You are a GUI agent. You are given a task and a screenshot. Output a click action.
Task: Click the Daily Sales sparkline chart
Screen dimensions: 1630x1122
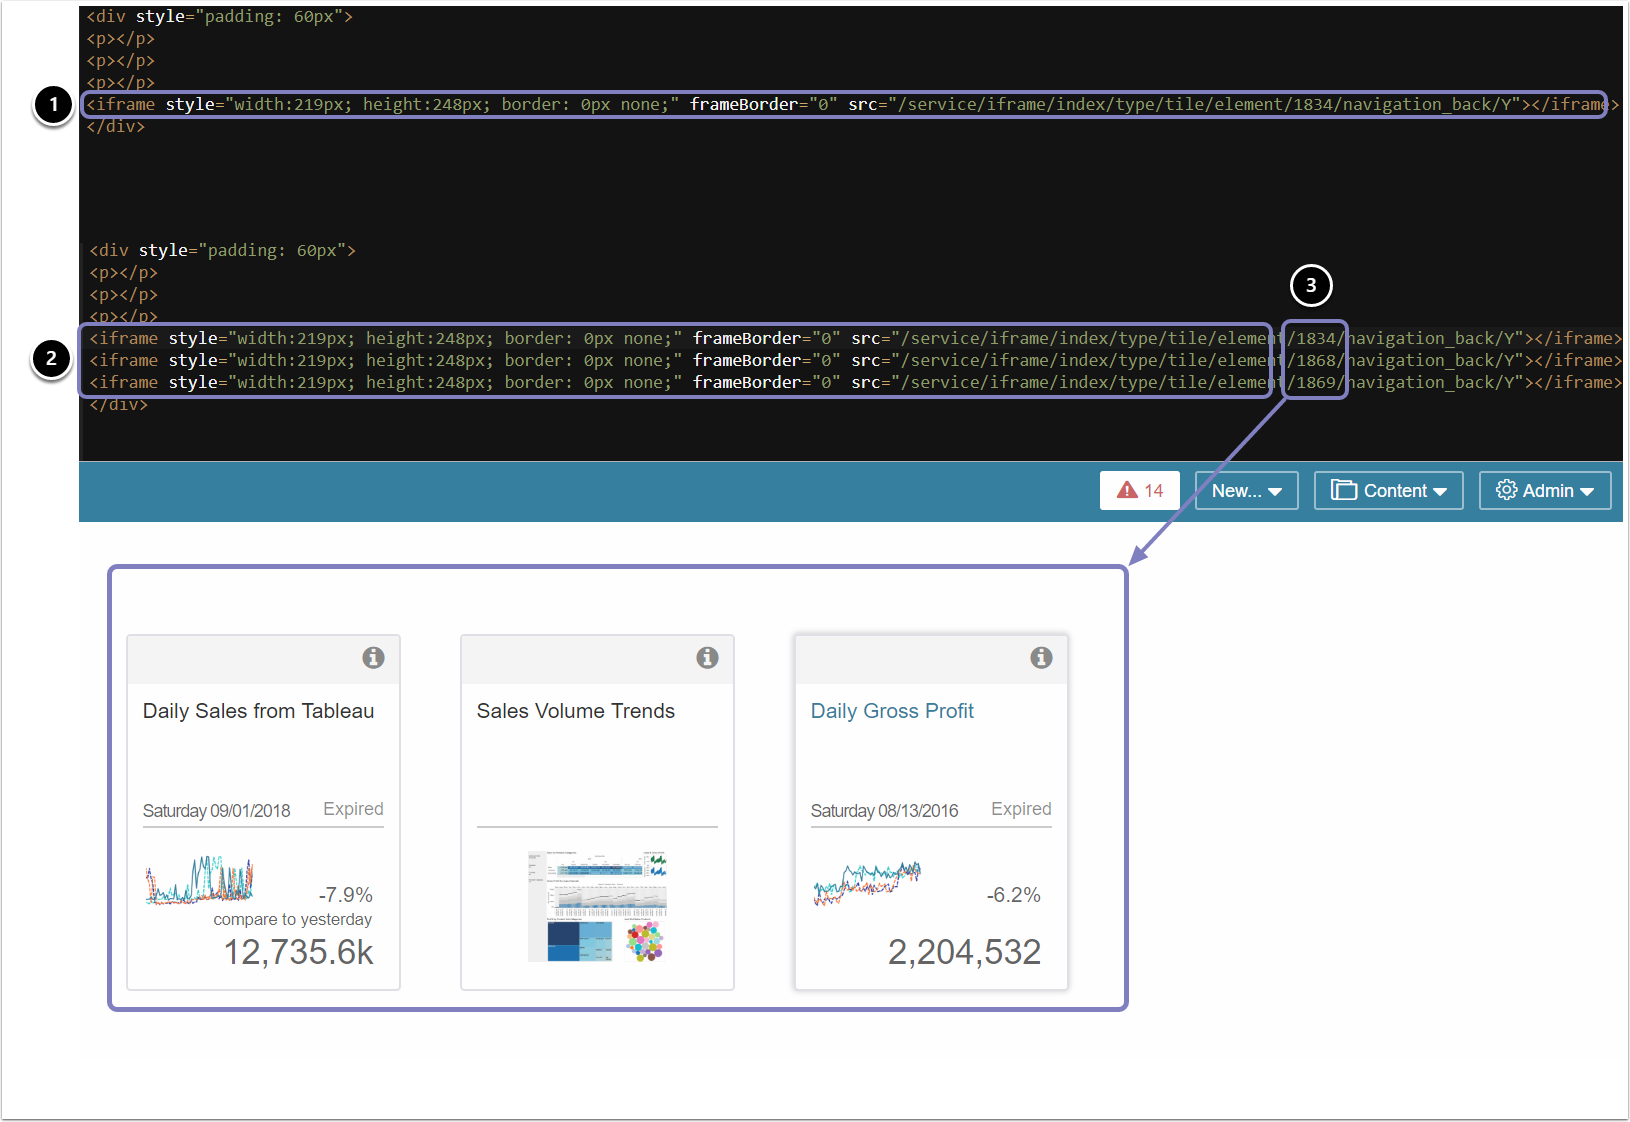[199, 881]
